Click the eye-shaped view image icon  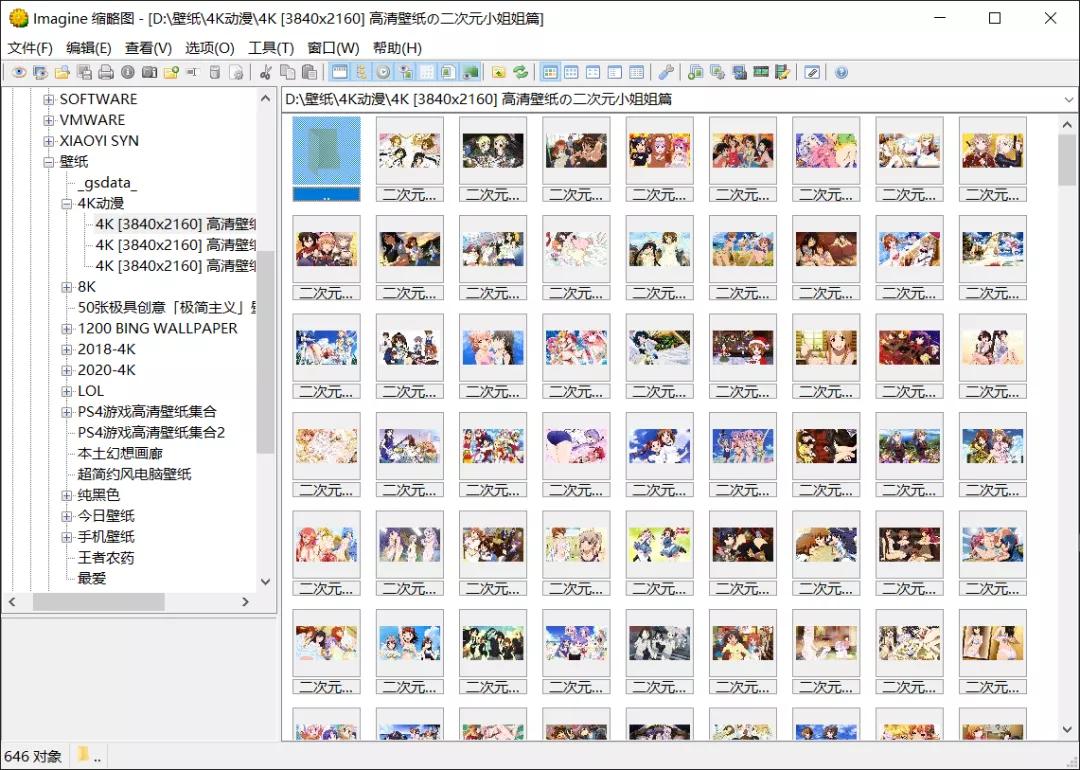coord(19,72)
